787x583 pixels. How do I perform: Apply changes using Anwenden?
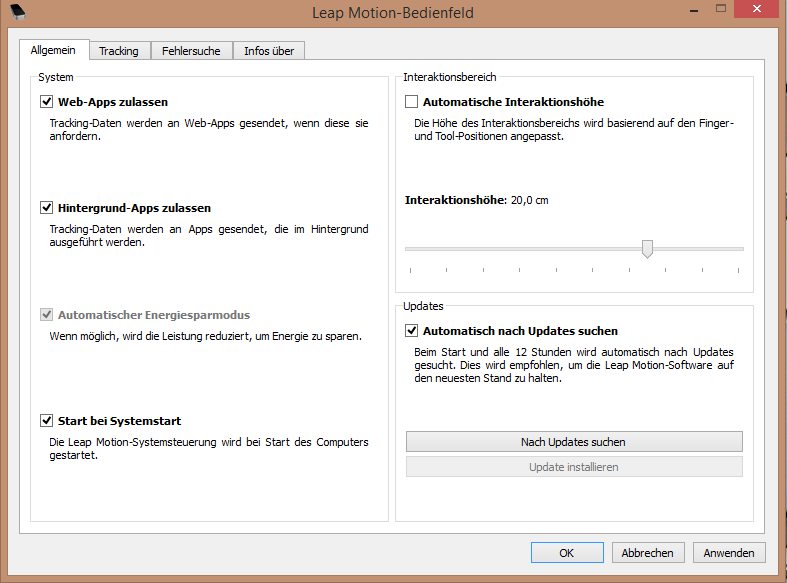click(729, 552)
